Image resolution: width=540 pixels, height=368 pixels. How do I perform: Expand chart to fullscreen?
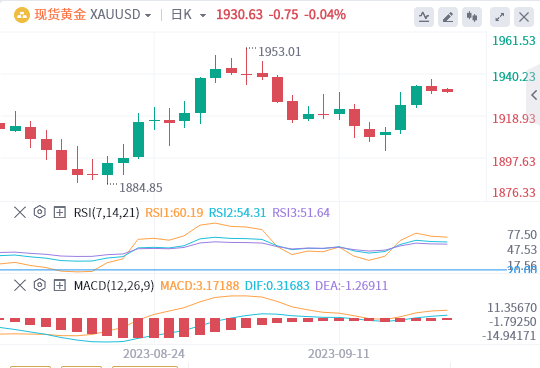pyautogui.click(x=500, y=17)
